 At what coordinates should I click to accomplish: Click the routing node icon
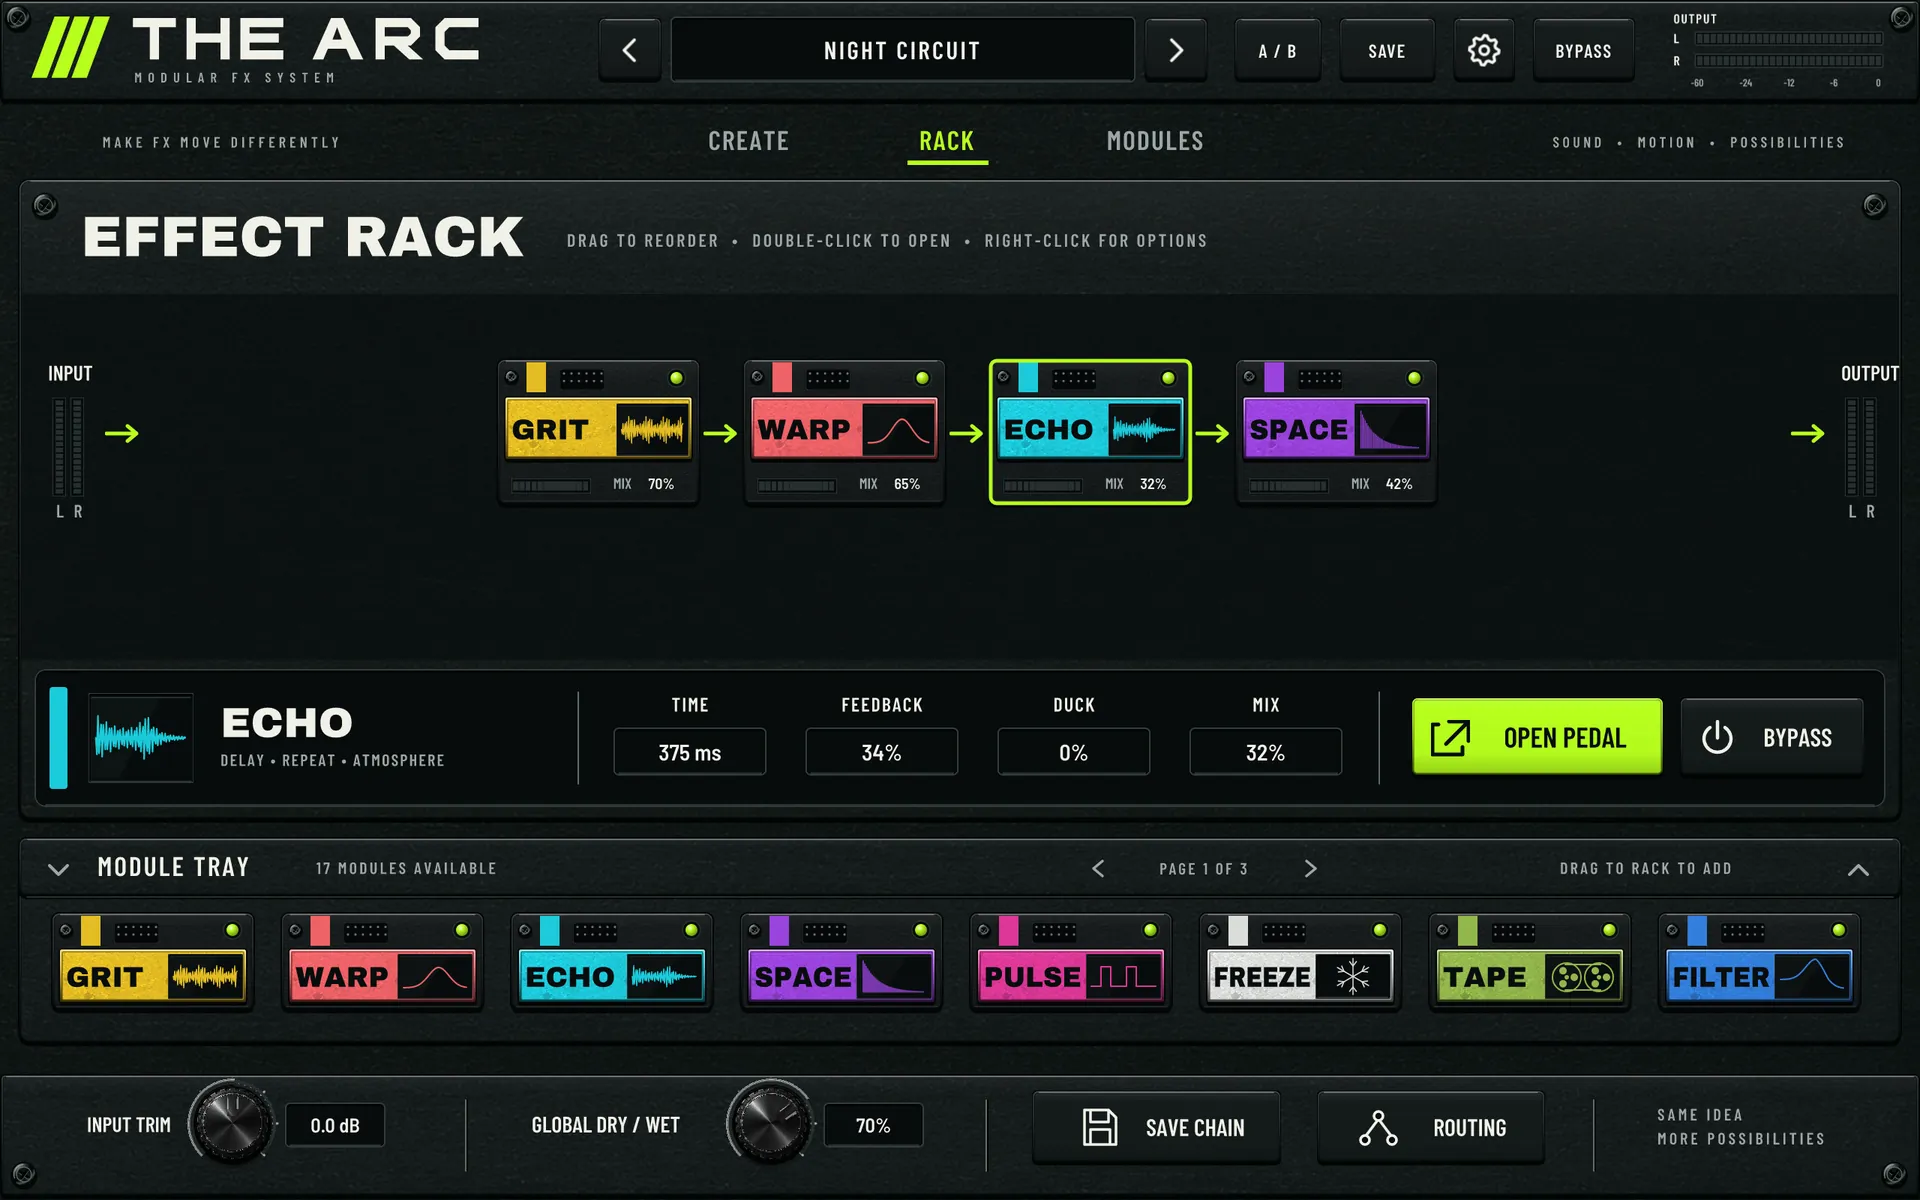click(x=1378, y=1127)
